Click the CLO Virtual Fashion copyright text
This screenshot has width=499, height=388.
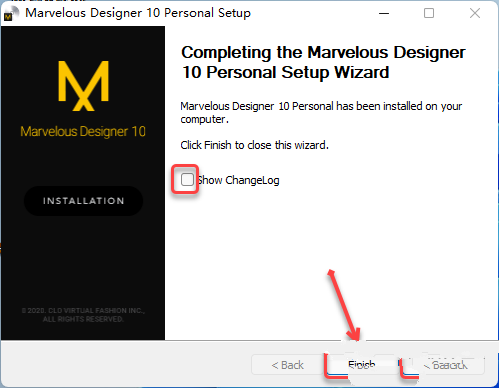coord(83,315)
